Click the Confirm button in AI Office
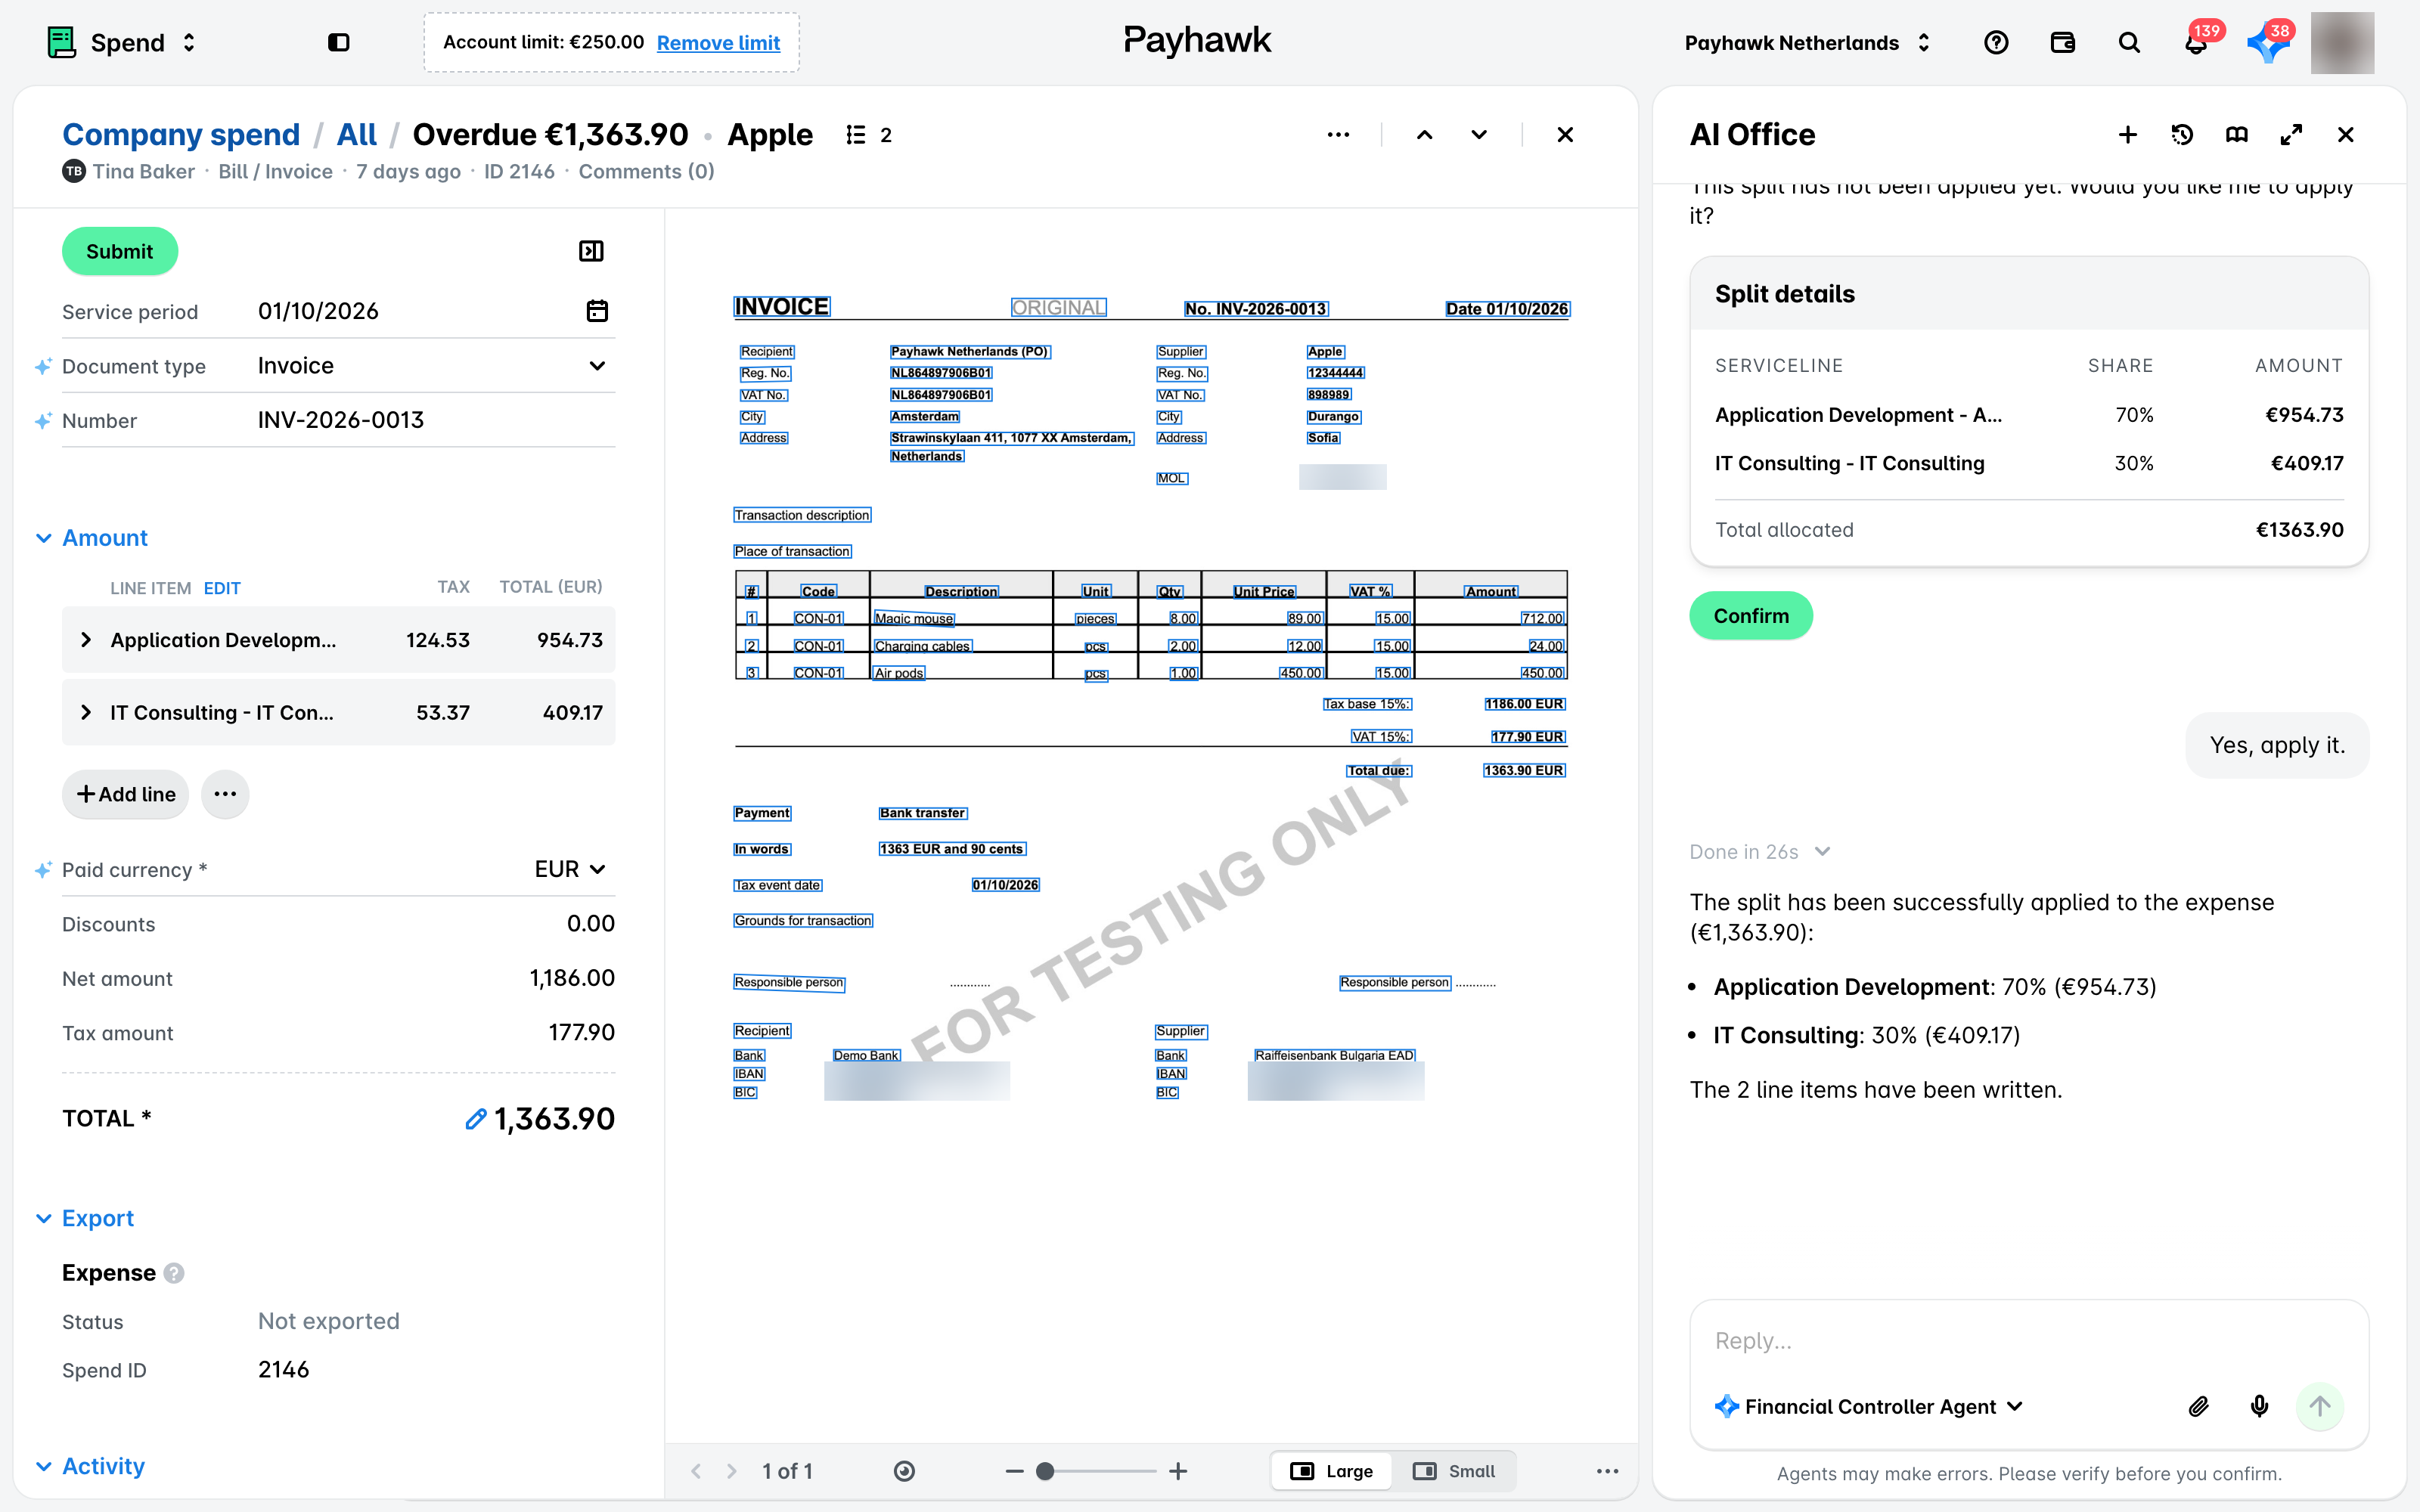 pos(1751,616)
